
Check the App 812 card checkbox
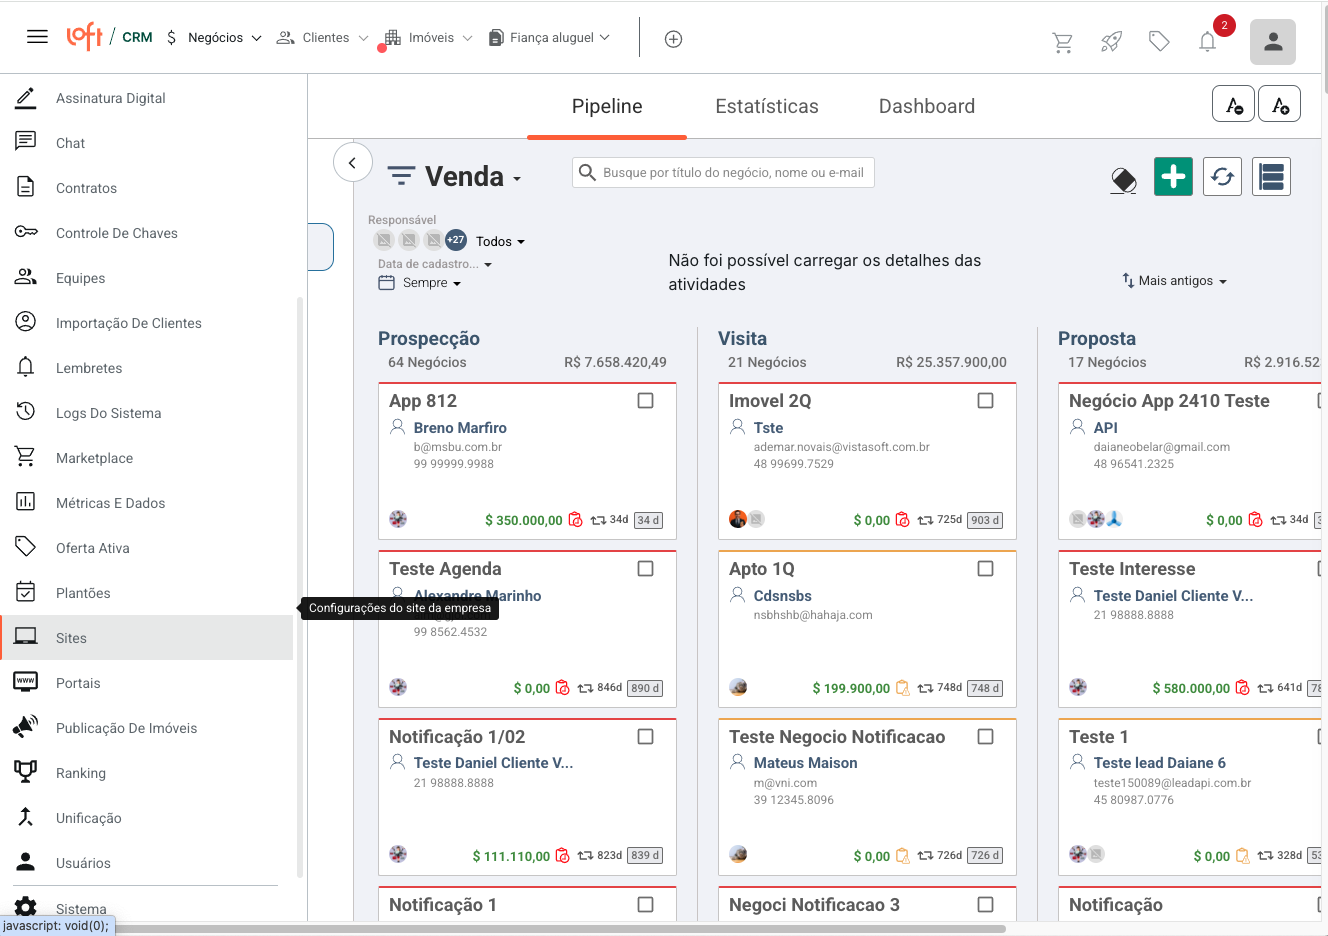click(646, 401)
